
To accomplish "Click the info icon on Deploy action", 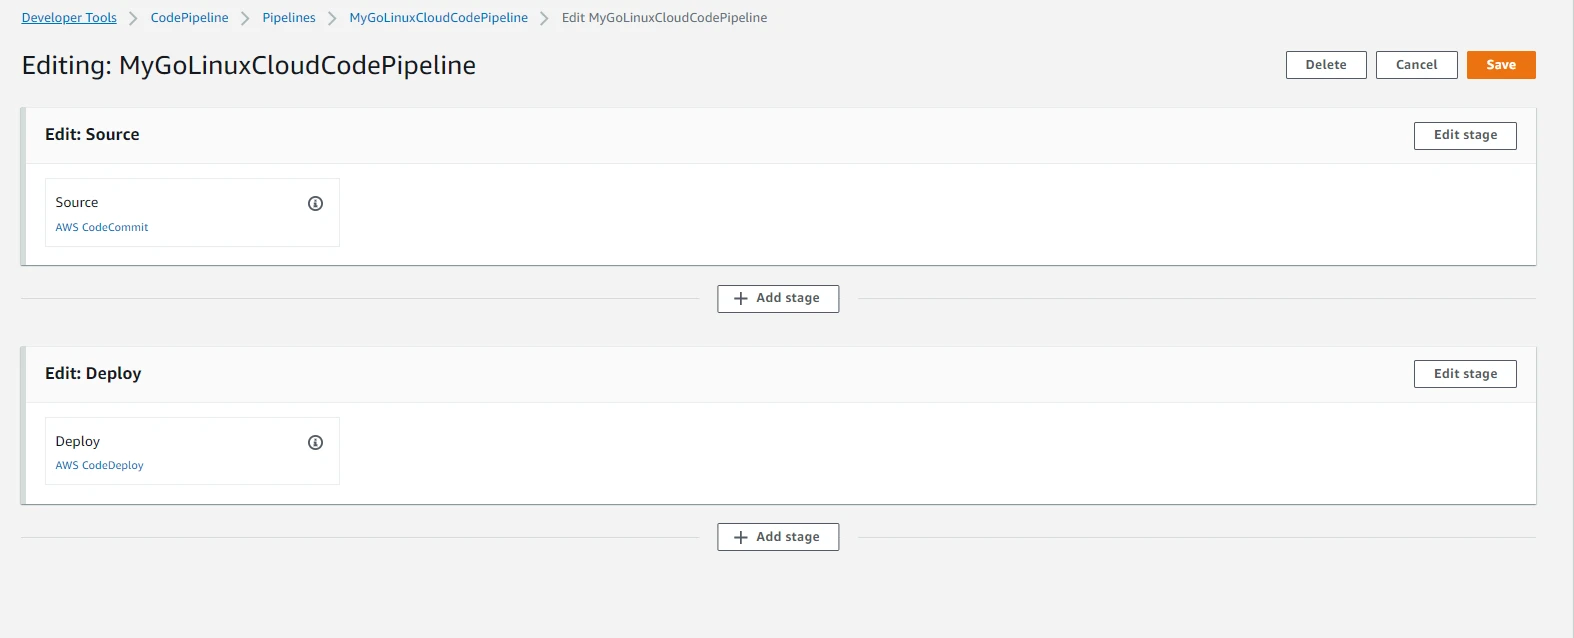I will coord(315,442).
